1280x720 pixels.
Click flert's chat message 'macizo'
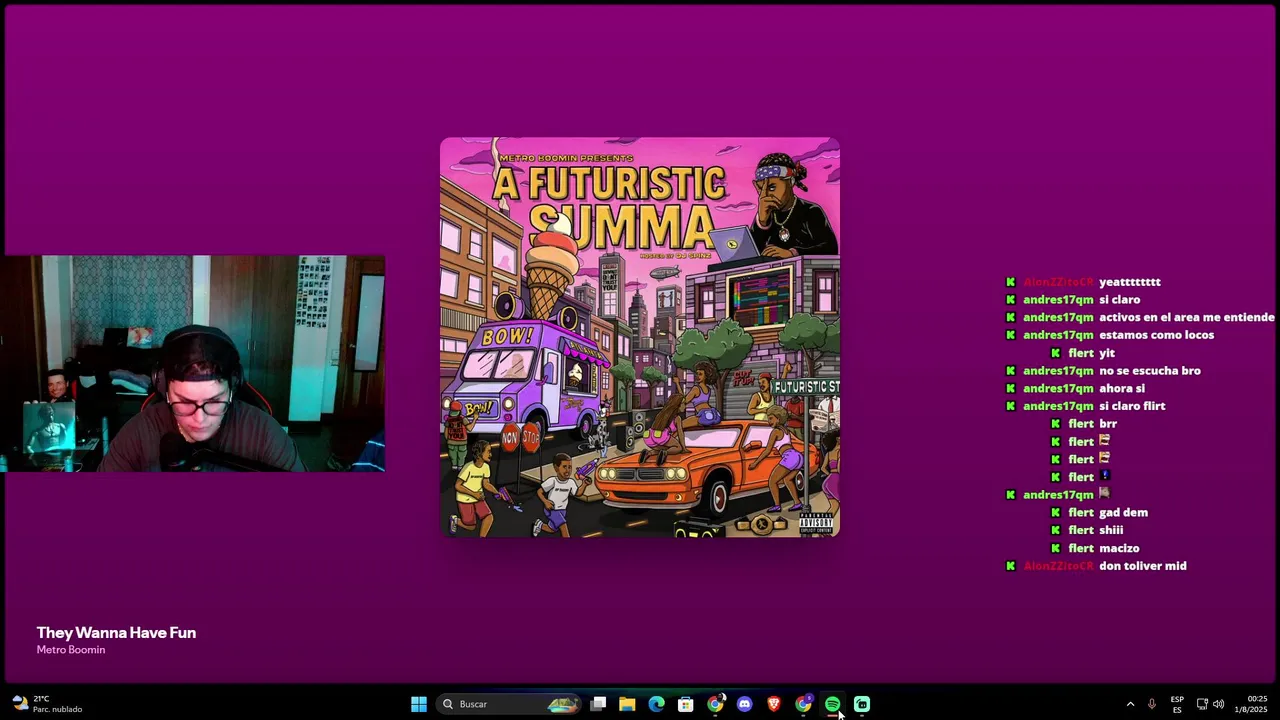coord(1119,548)
